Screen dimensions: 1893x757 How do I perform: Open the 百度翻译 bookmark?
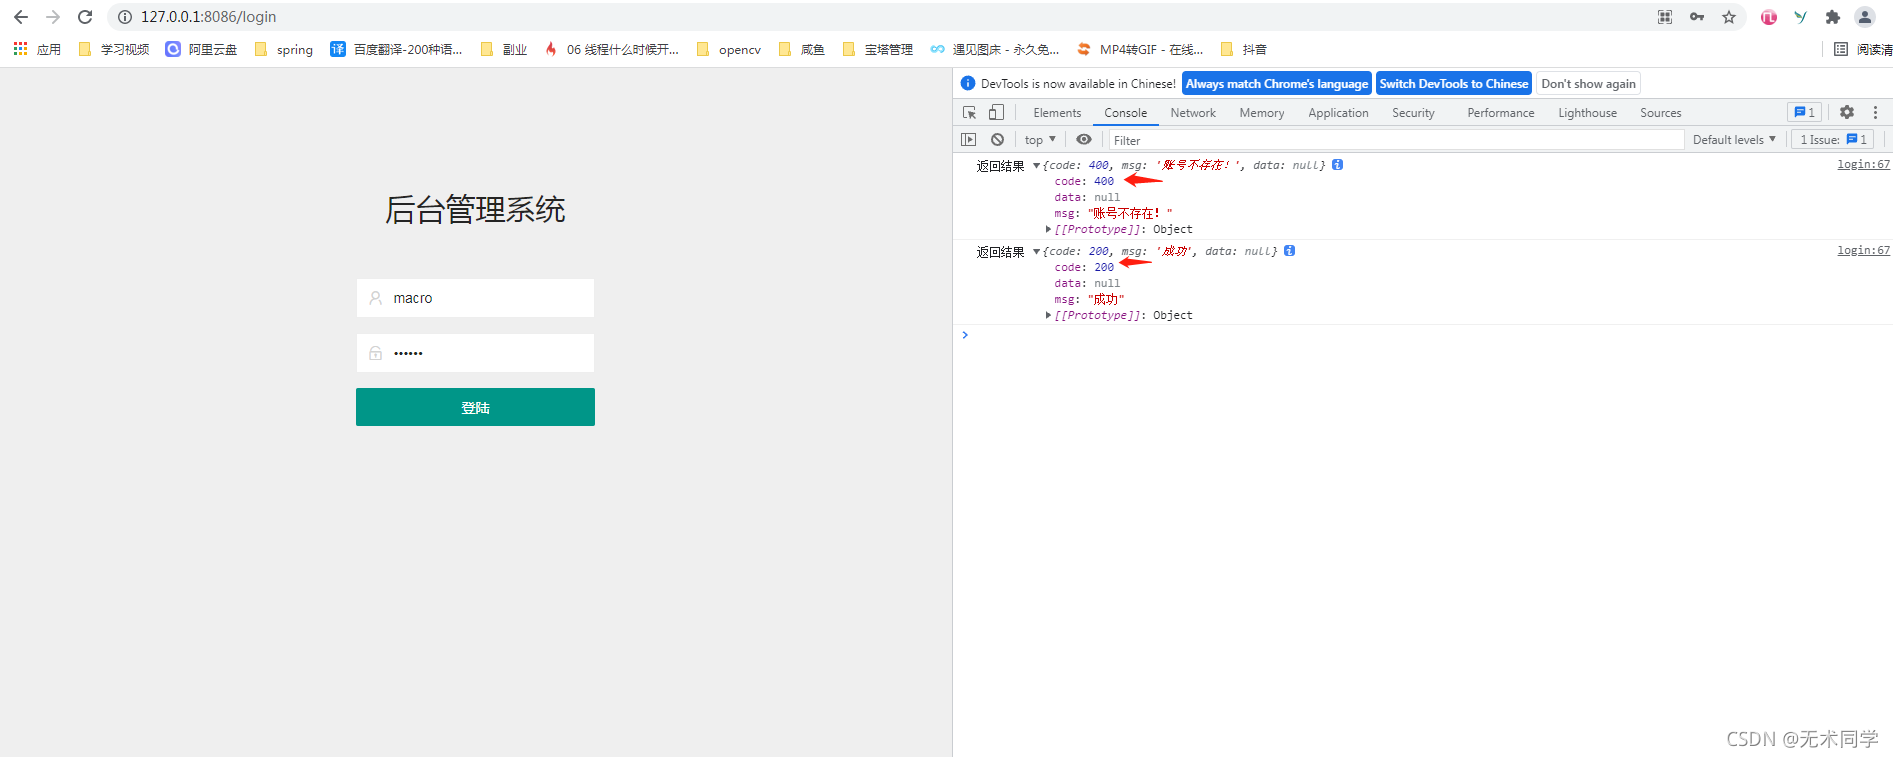tap(397, 49)
